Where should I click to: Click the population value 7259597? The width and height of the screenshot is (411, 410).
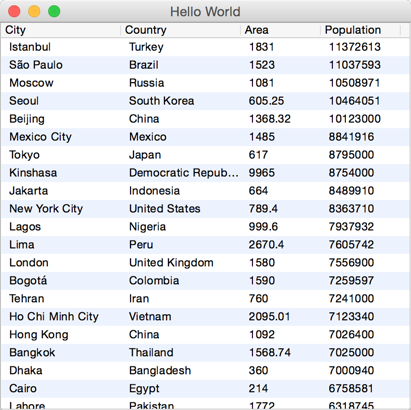[351, 281]
